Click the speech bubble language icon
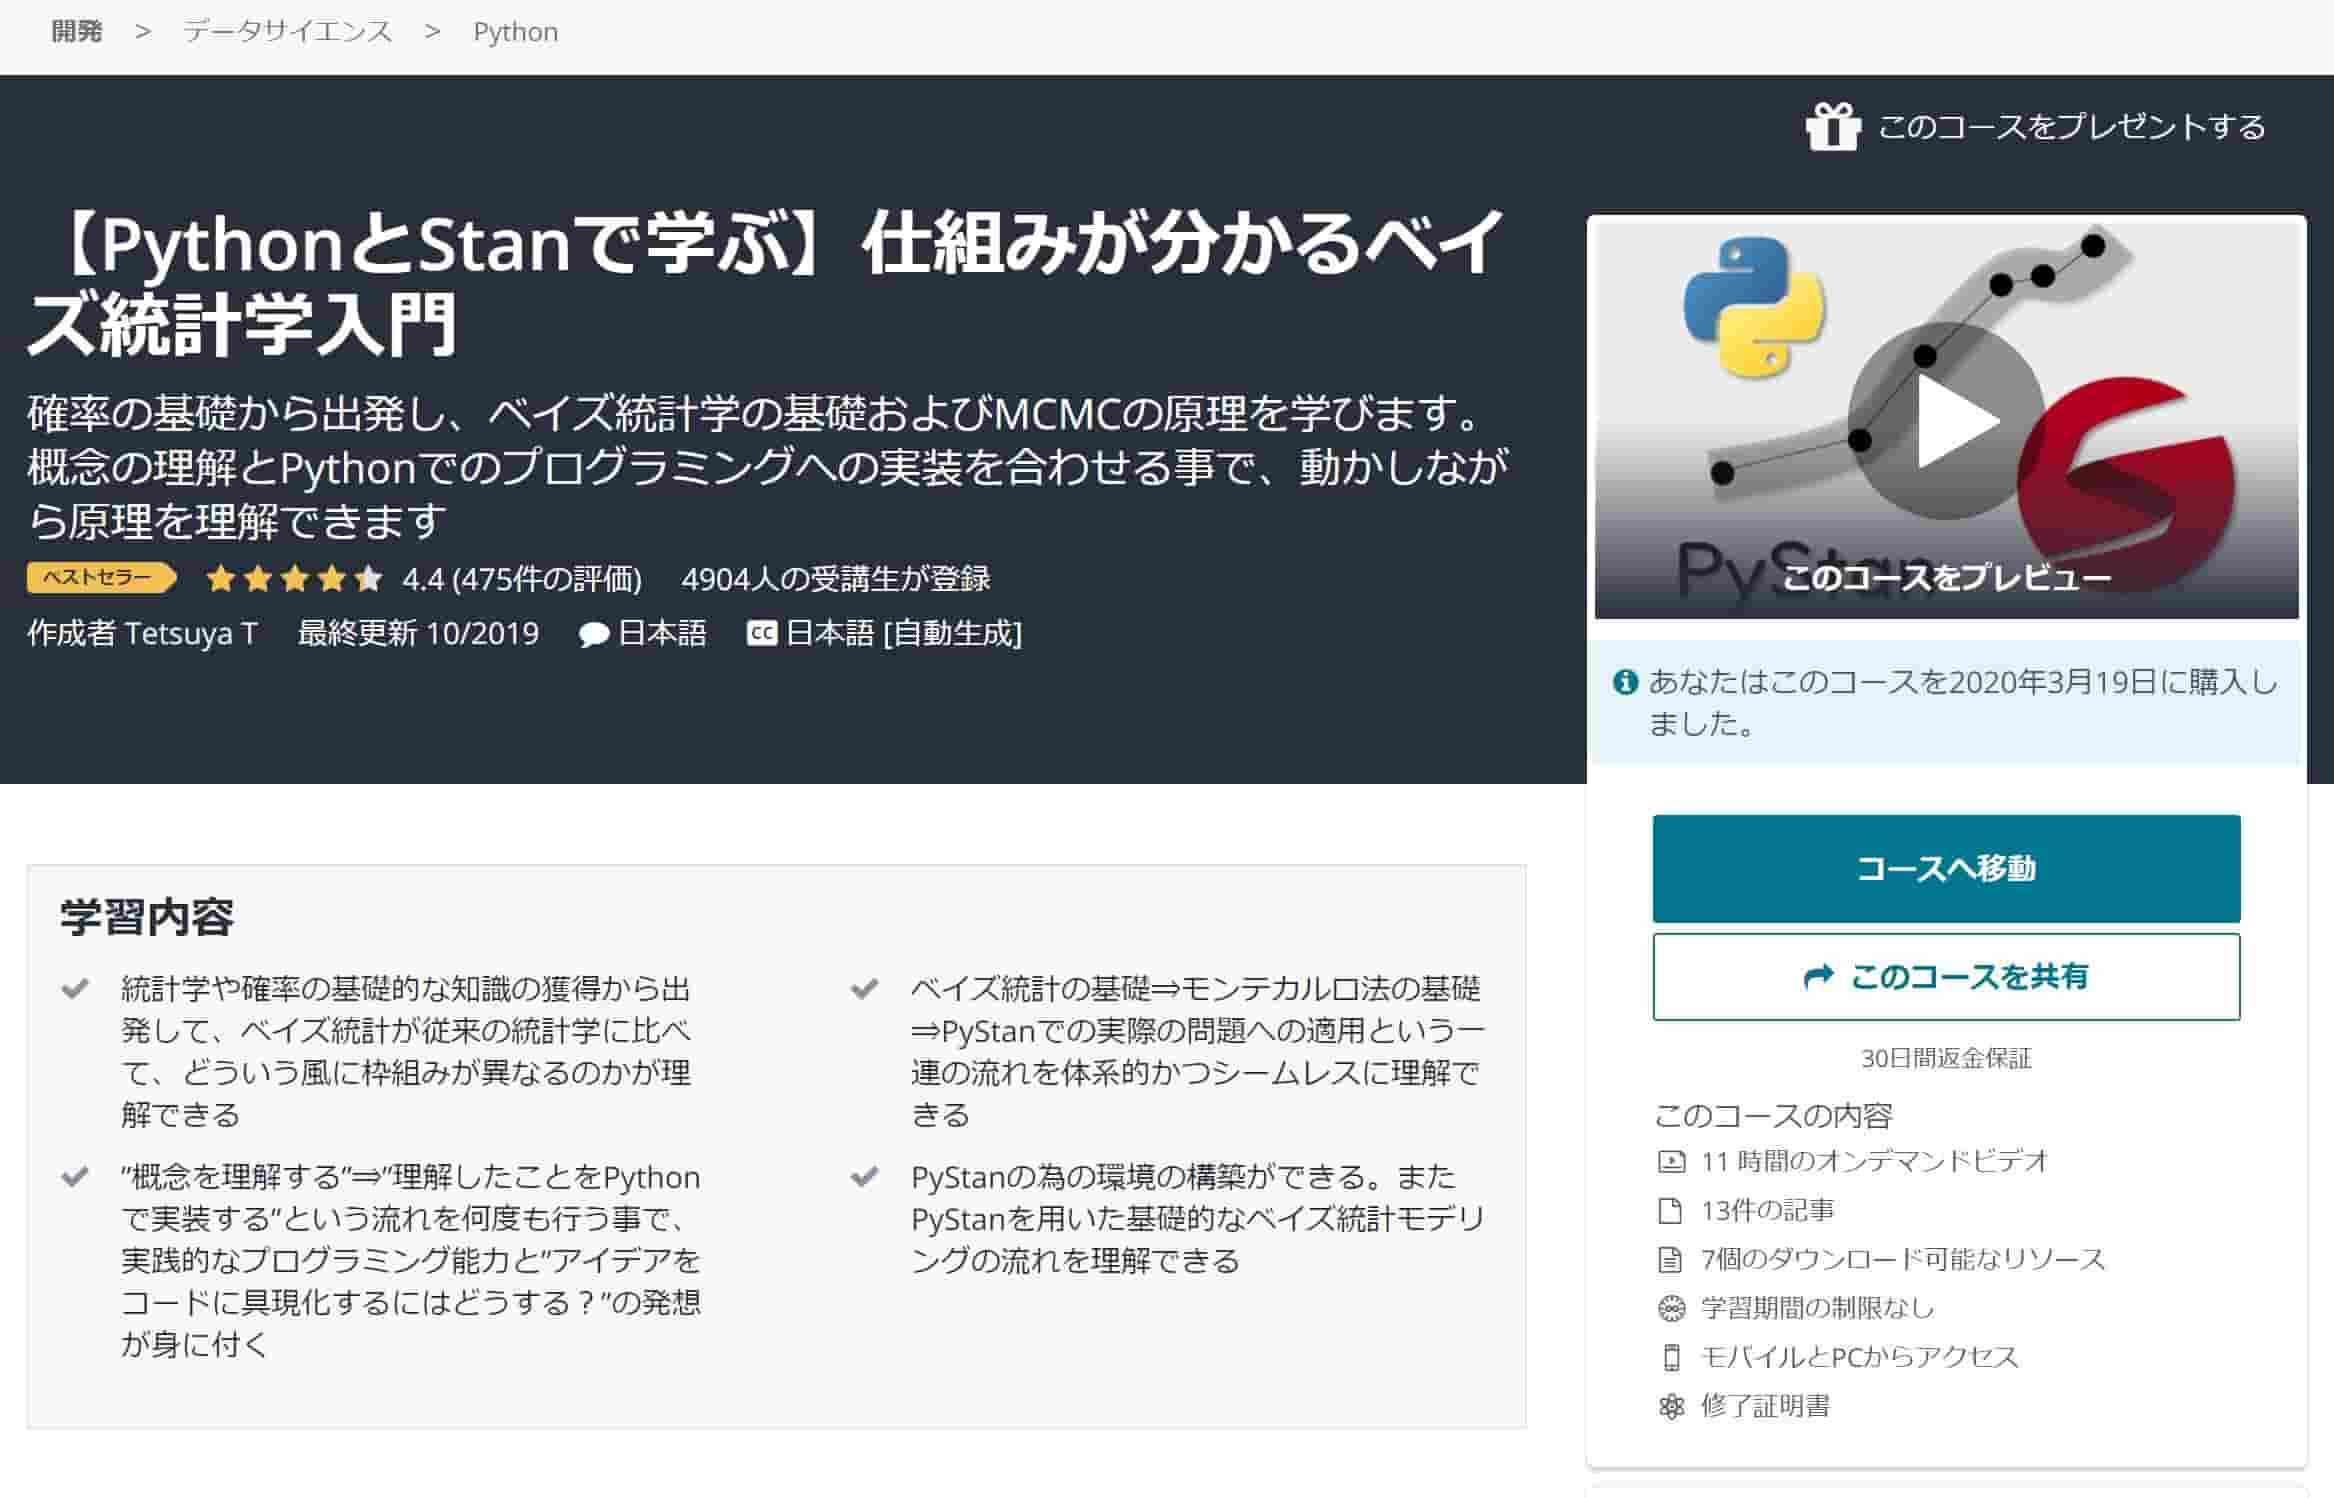The image size is (2334, 1498). pos(594,634)
